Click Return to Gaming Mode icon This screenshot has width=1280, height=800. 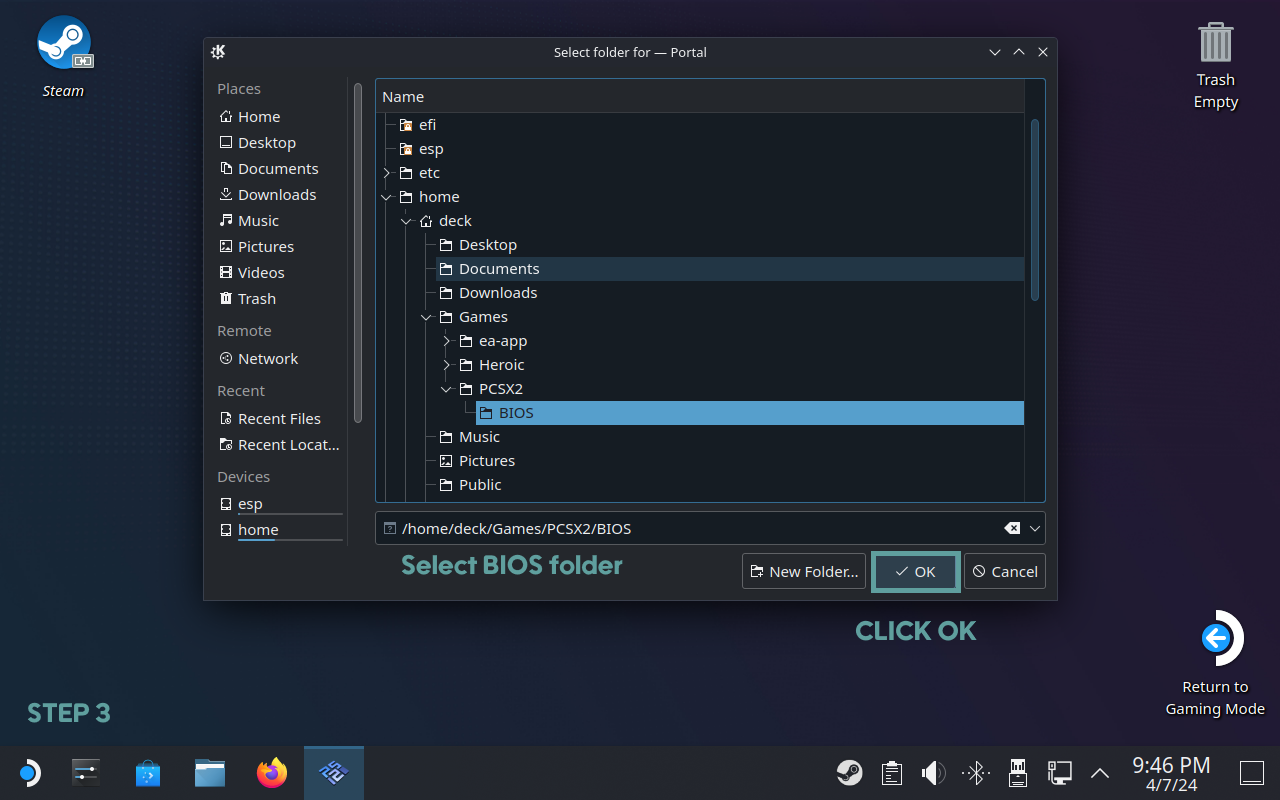(1215, 638)
